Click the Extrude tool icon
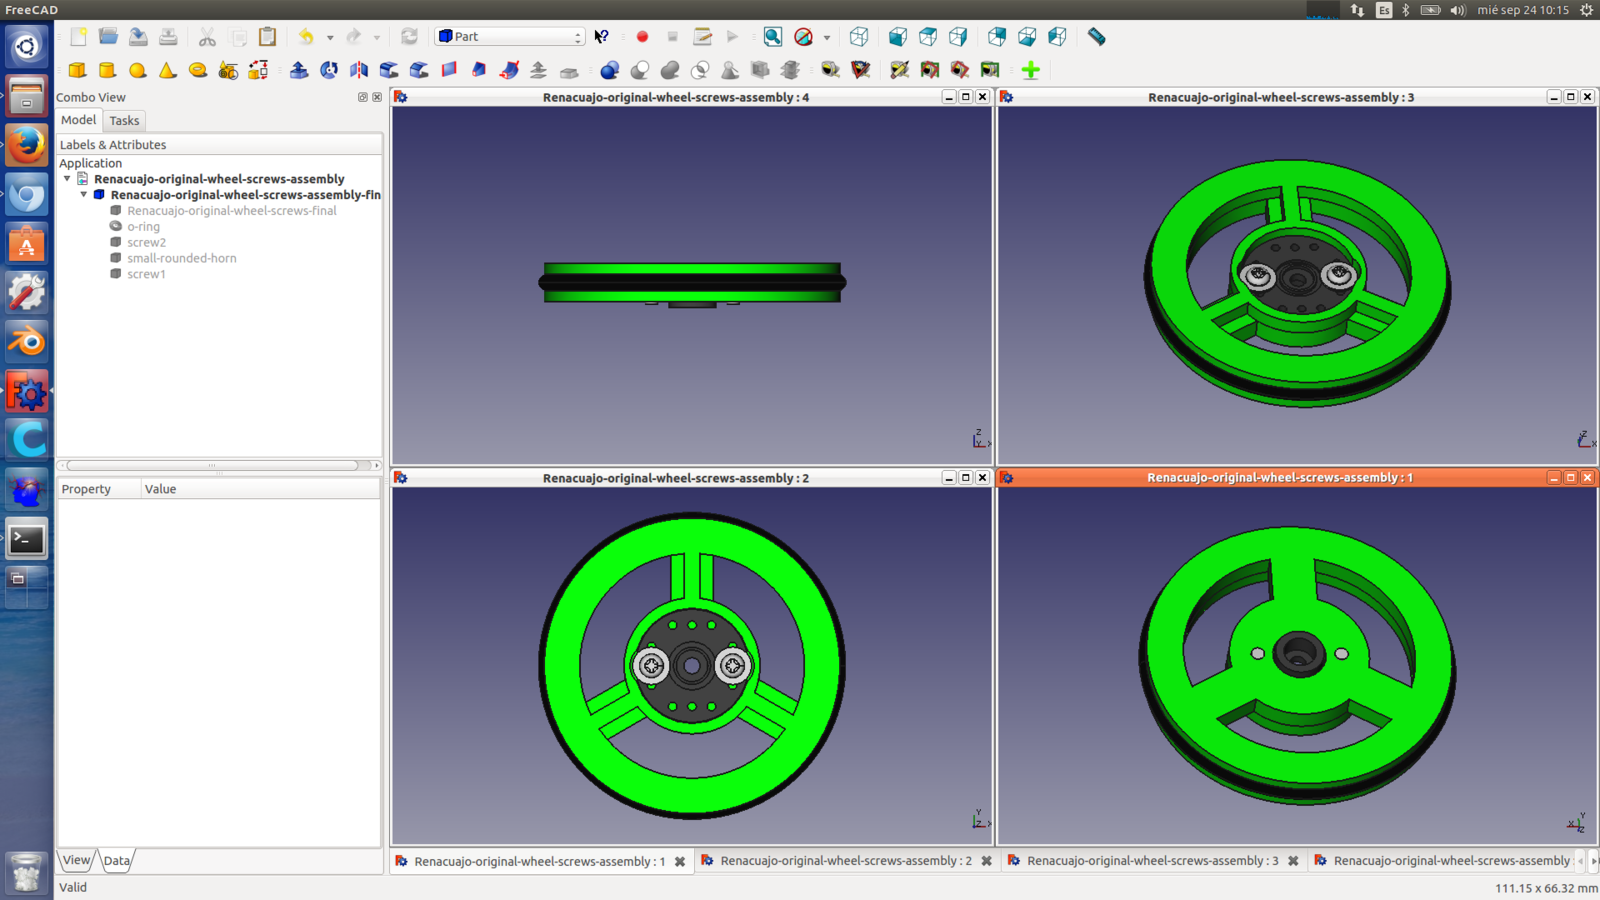 (298, 70)
